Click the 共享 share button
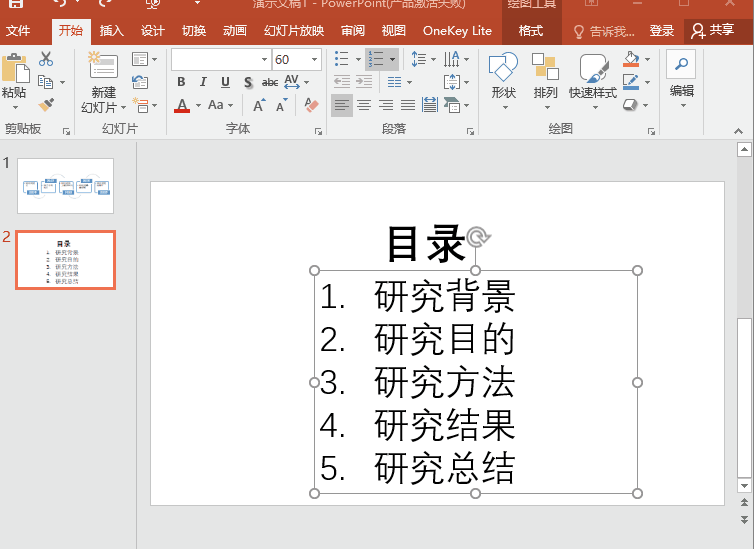The image size is (754, 549). [x=714, y=31]
